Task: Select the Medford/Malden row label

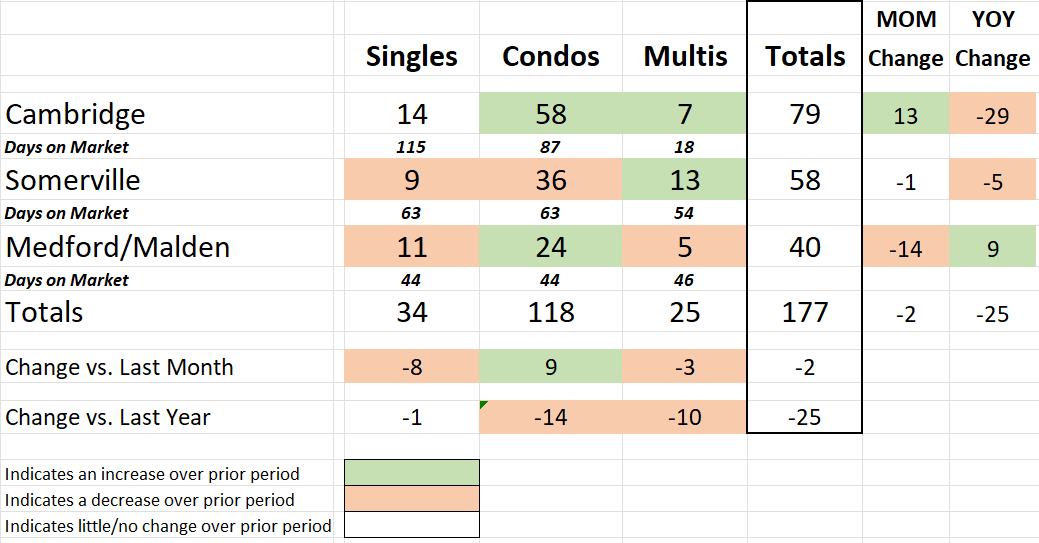Action: coord(117,247)
